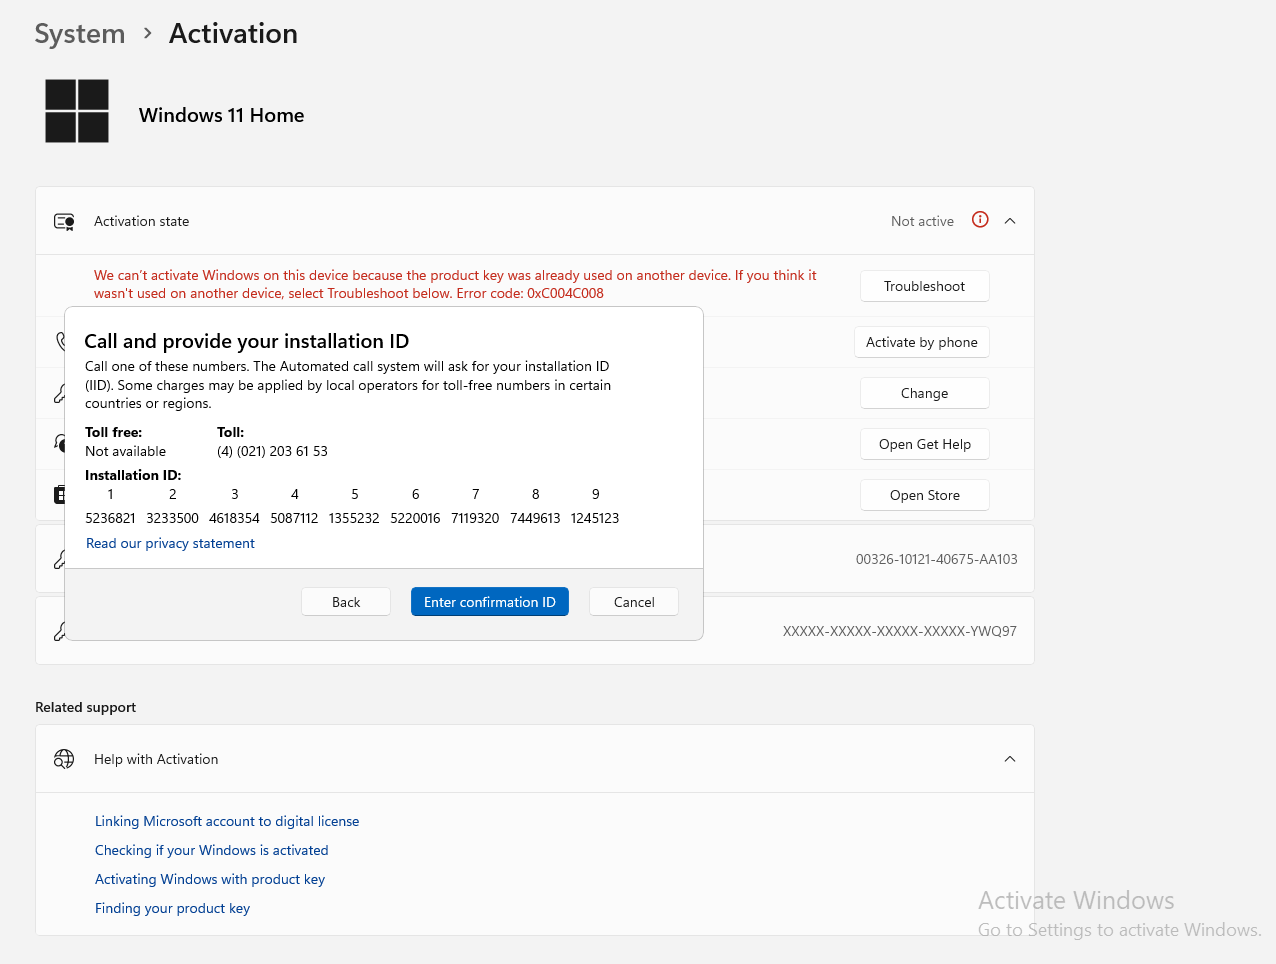Image resolution: width=1276 pixels, height=964 pixels.
Task: Click the Activation state label
Action: [141, 221]
